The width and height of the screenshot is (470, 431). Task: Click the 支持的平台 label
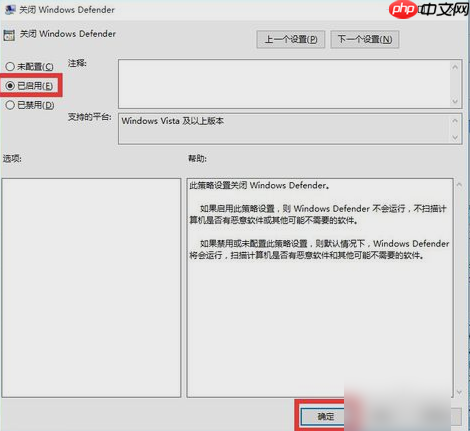click(89, 117)
